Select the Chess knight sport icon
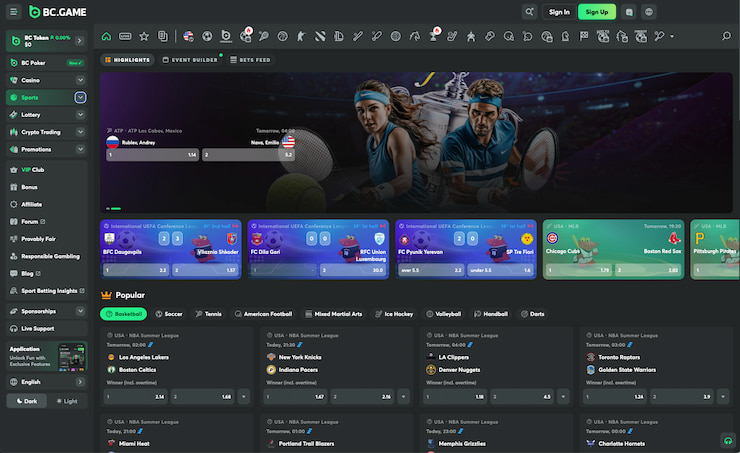This screenshot has height=453, width=740. pyautogui.click(x=565, y=36)
